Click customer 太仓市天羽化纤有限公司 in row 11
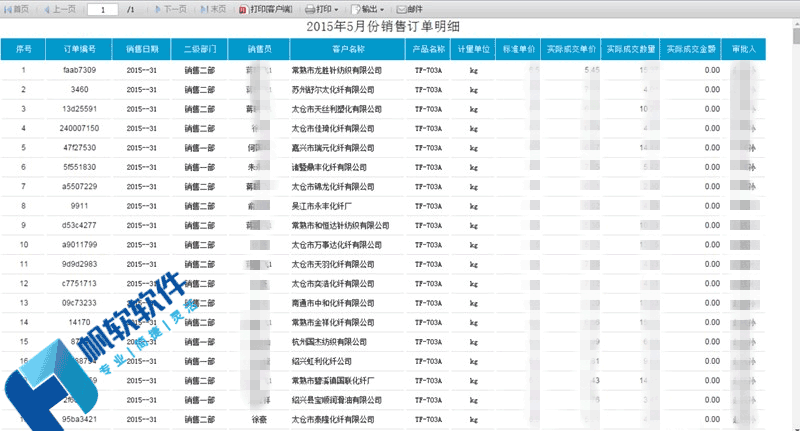This screenshot has width=800, height=431. pyautogui.click(x=333, y=264)
